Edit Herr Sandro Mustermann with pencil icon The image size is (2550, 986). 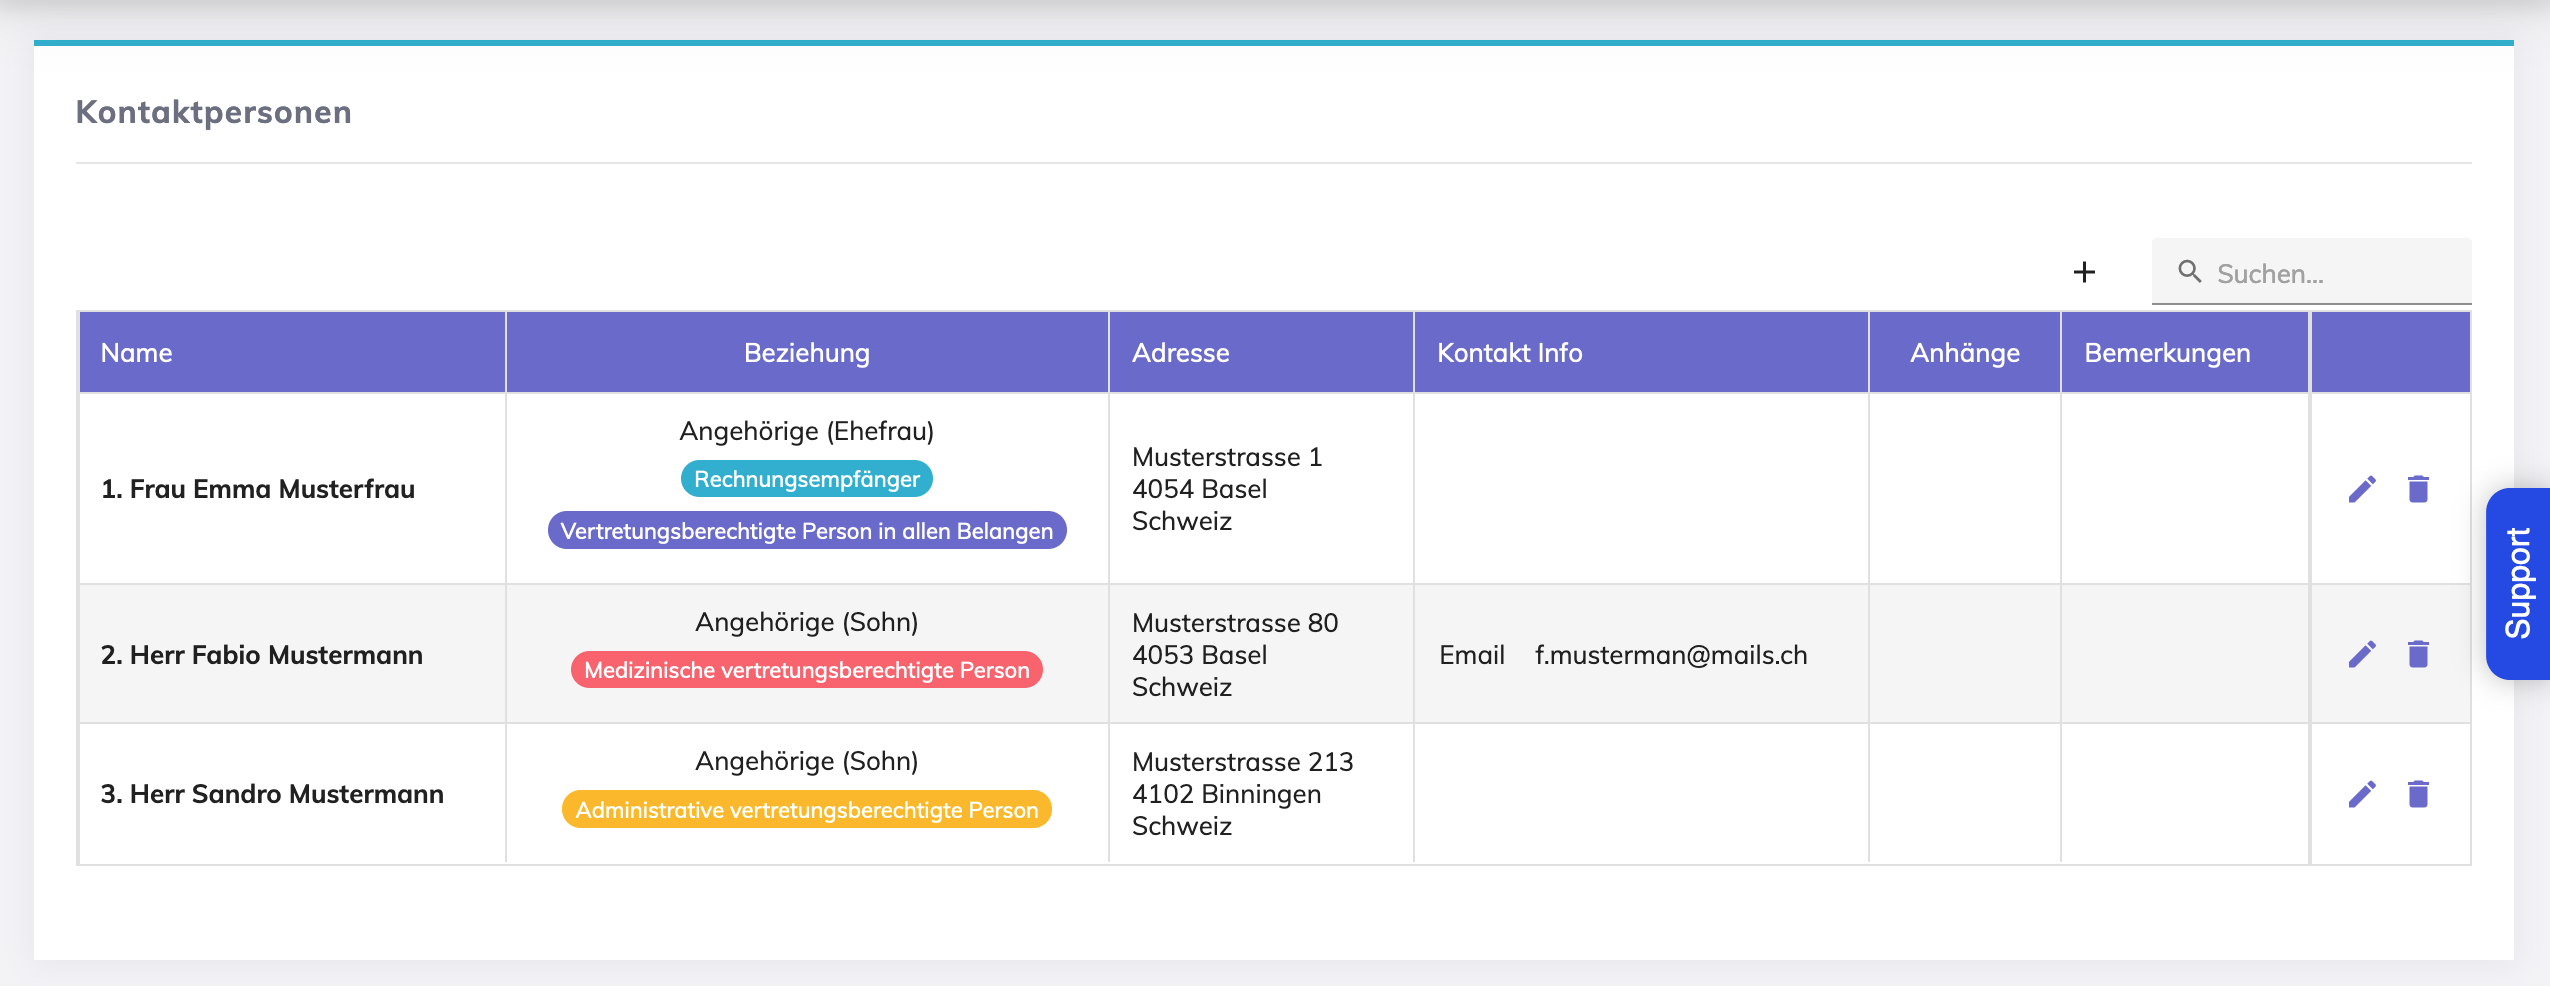(2362, 794)
